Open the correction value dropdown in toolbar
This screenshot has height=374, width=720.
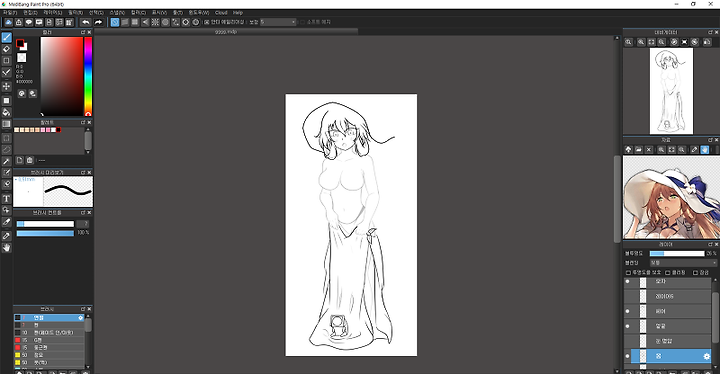pos(278,22)
